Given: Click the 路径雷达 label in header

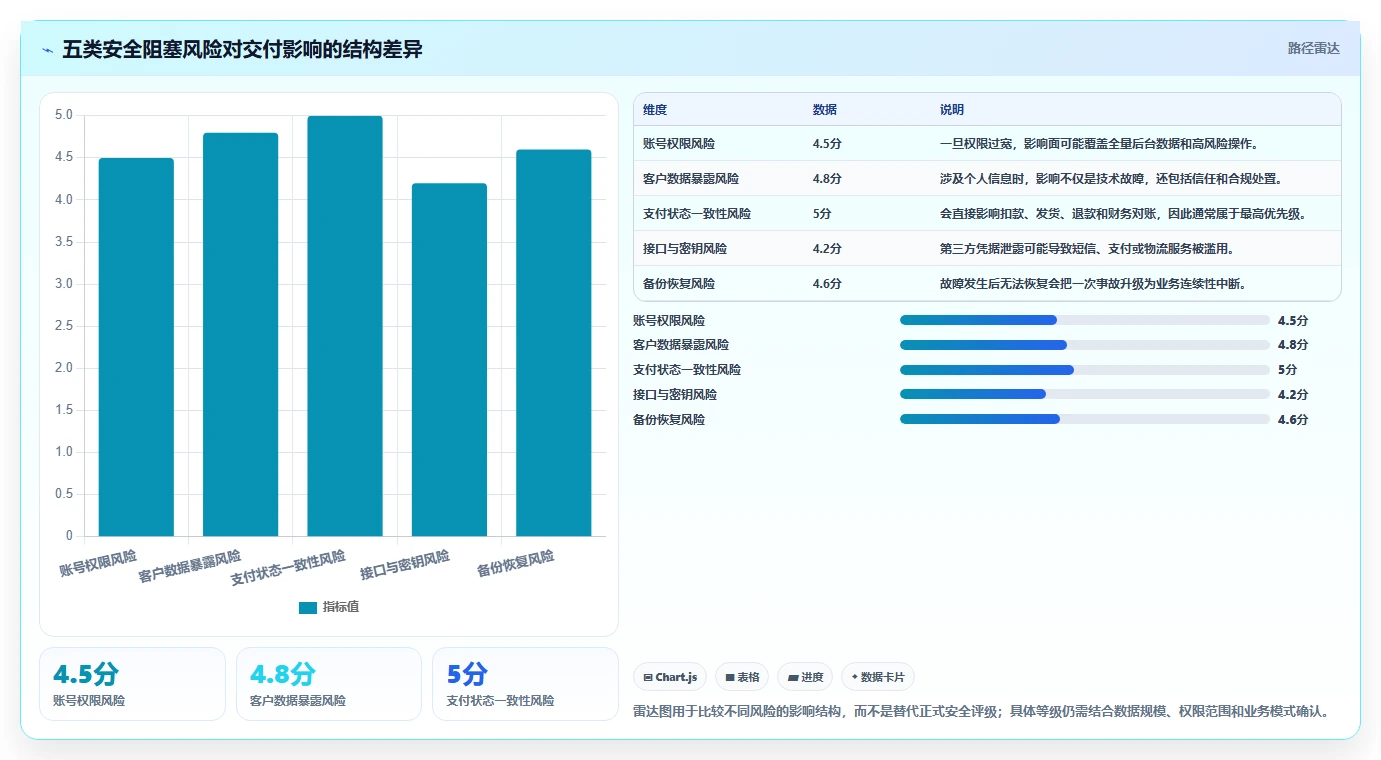Looking at the screenshot, I should point(1313,48).
